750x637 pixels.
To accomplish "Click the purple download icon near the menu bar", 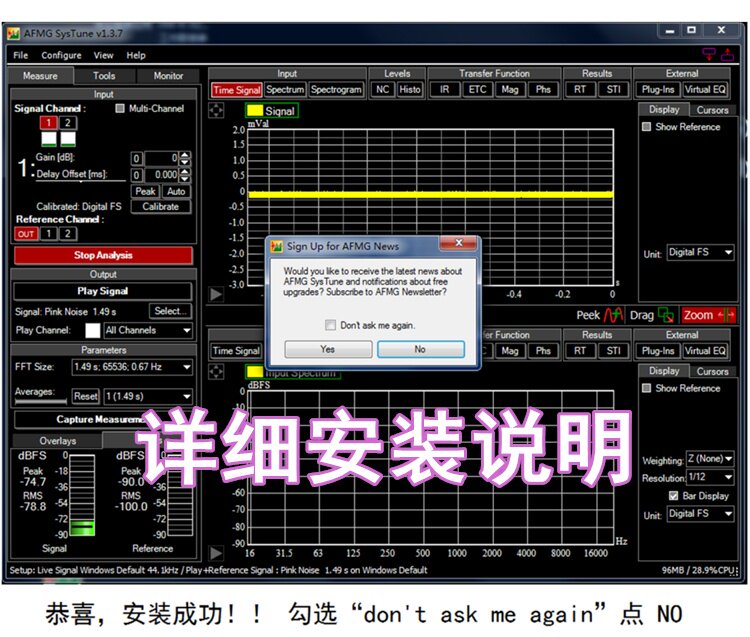I will tap(709, 54).
